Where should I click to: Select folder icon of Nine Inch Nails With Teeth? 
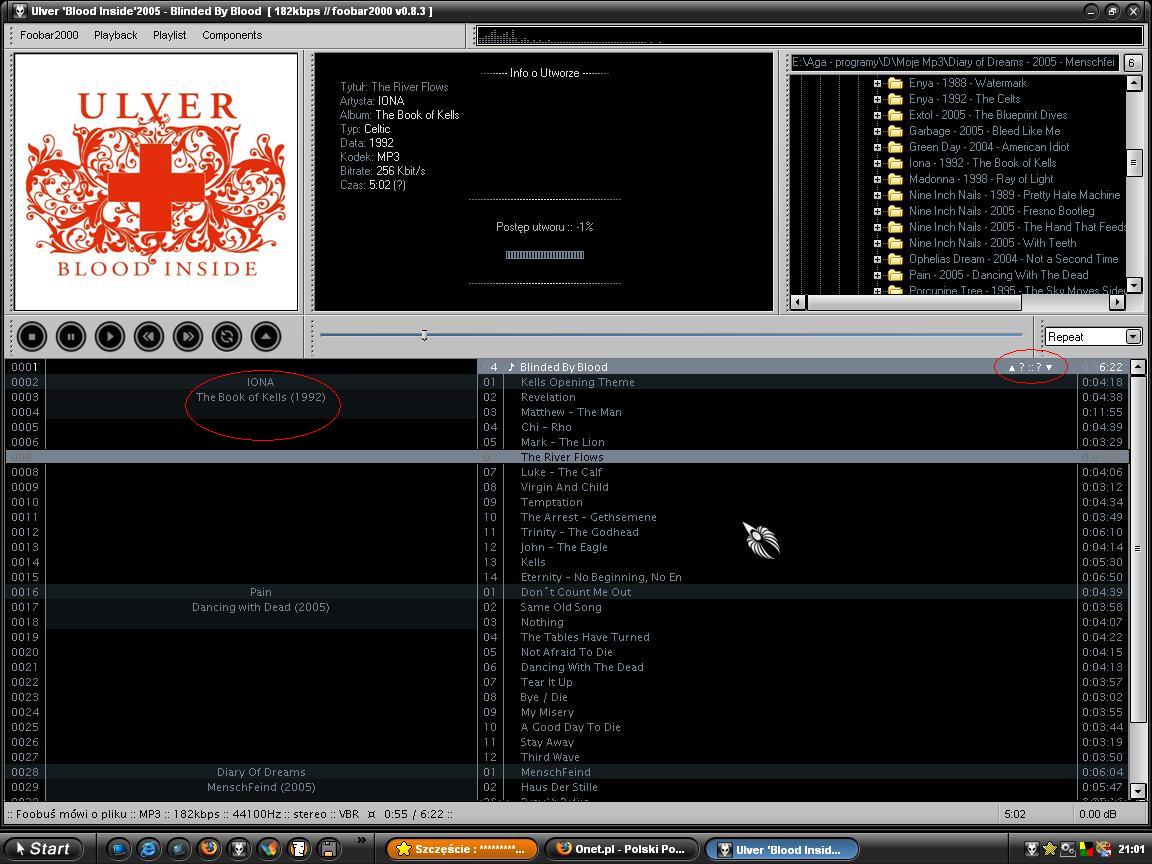click(895, 243)
